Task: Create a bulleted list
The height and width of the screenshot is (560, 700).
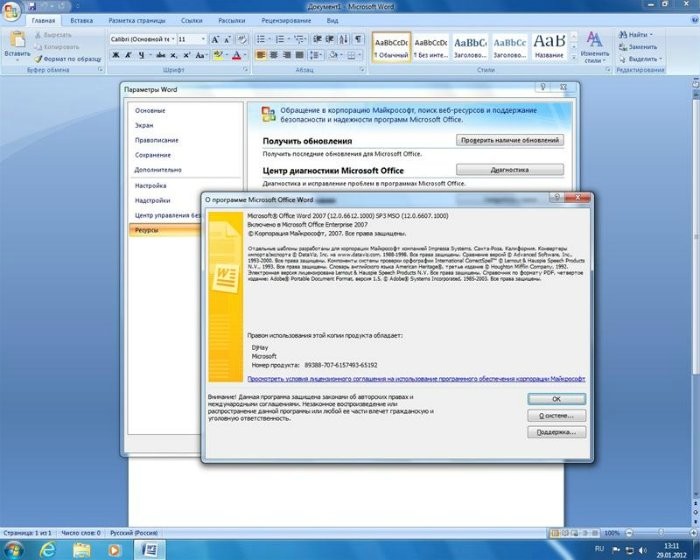Action: click(x=261, y=40)
